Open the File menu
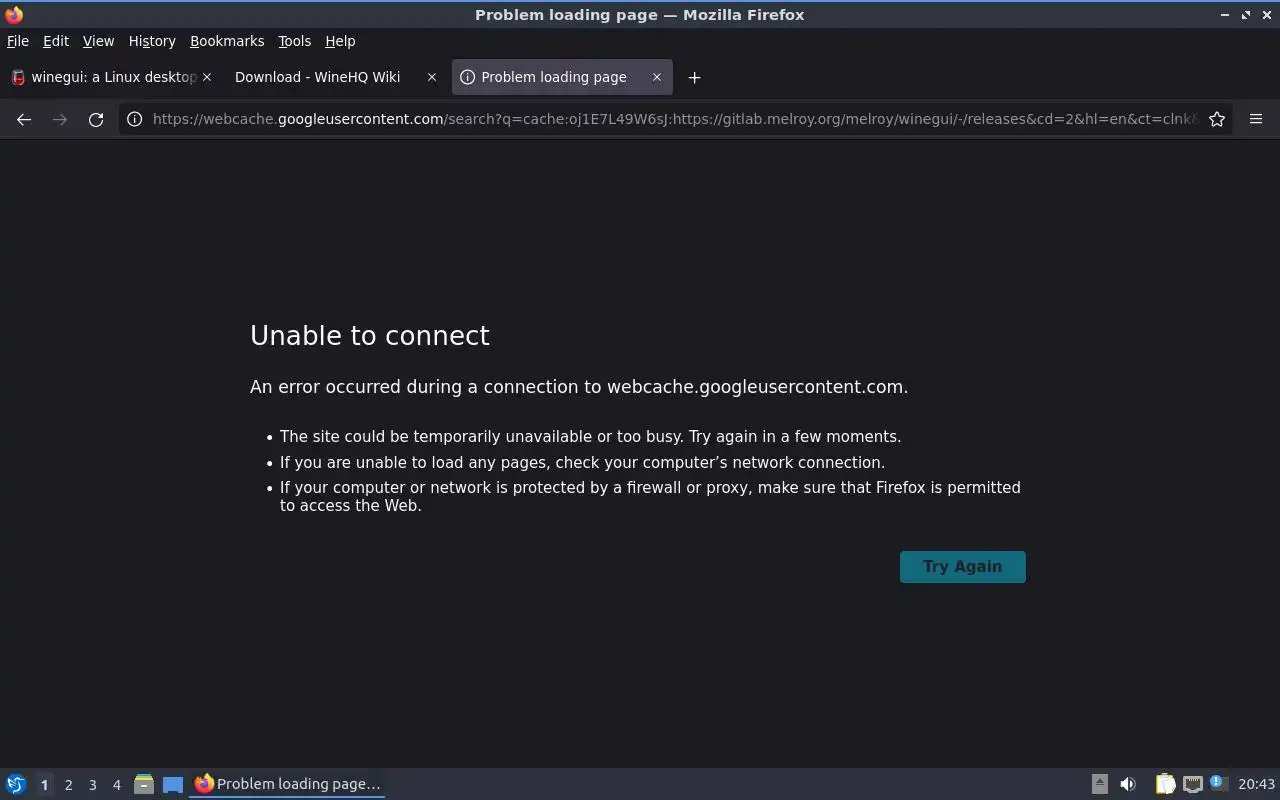This screenshot has height=800, width=1280. pyautogui.click(x=18, y=41)
